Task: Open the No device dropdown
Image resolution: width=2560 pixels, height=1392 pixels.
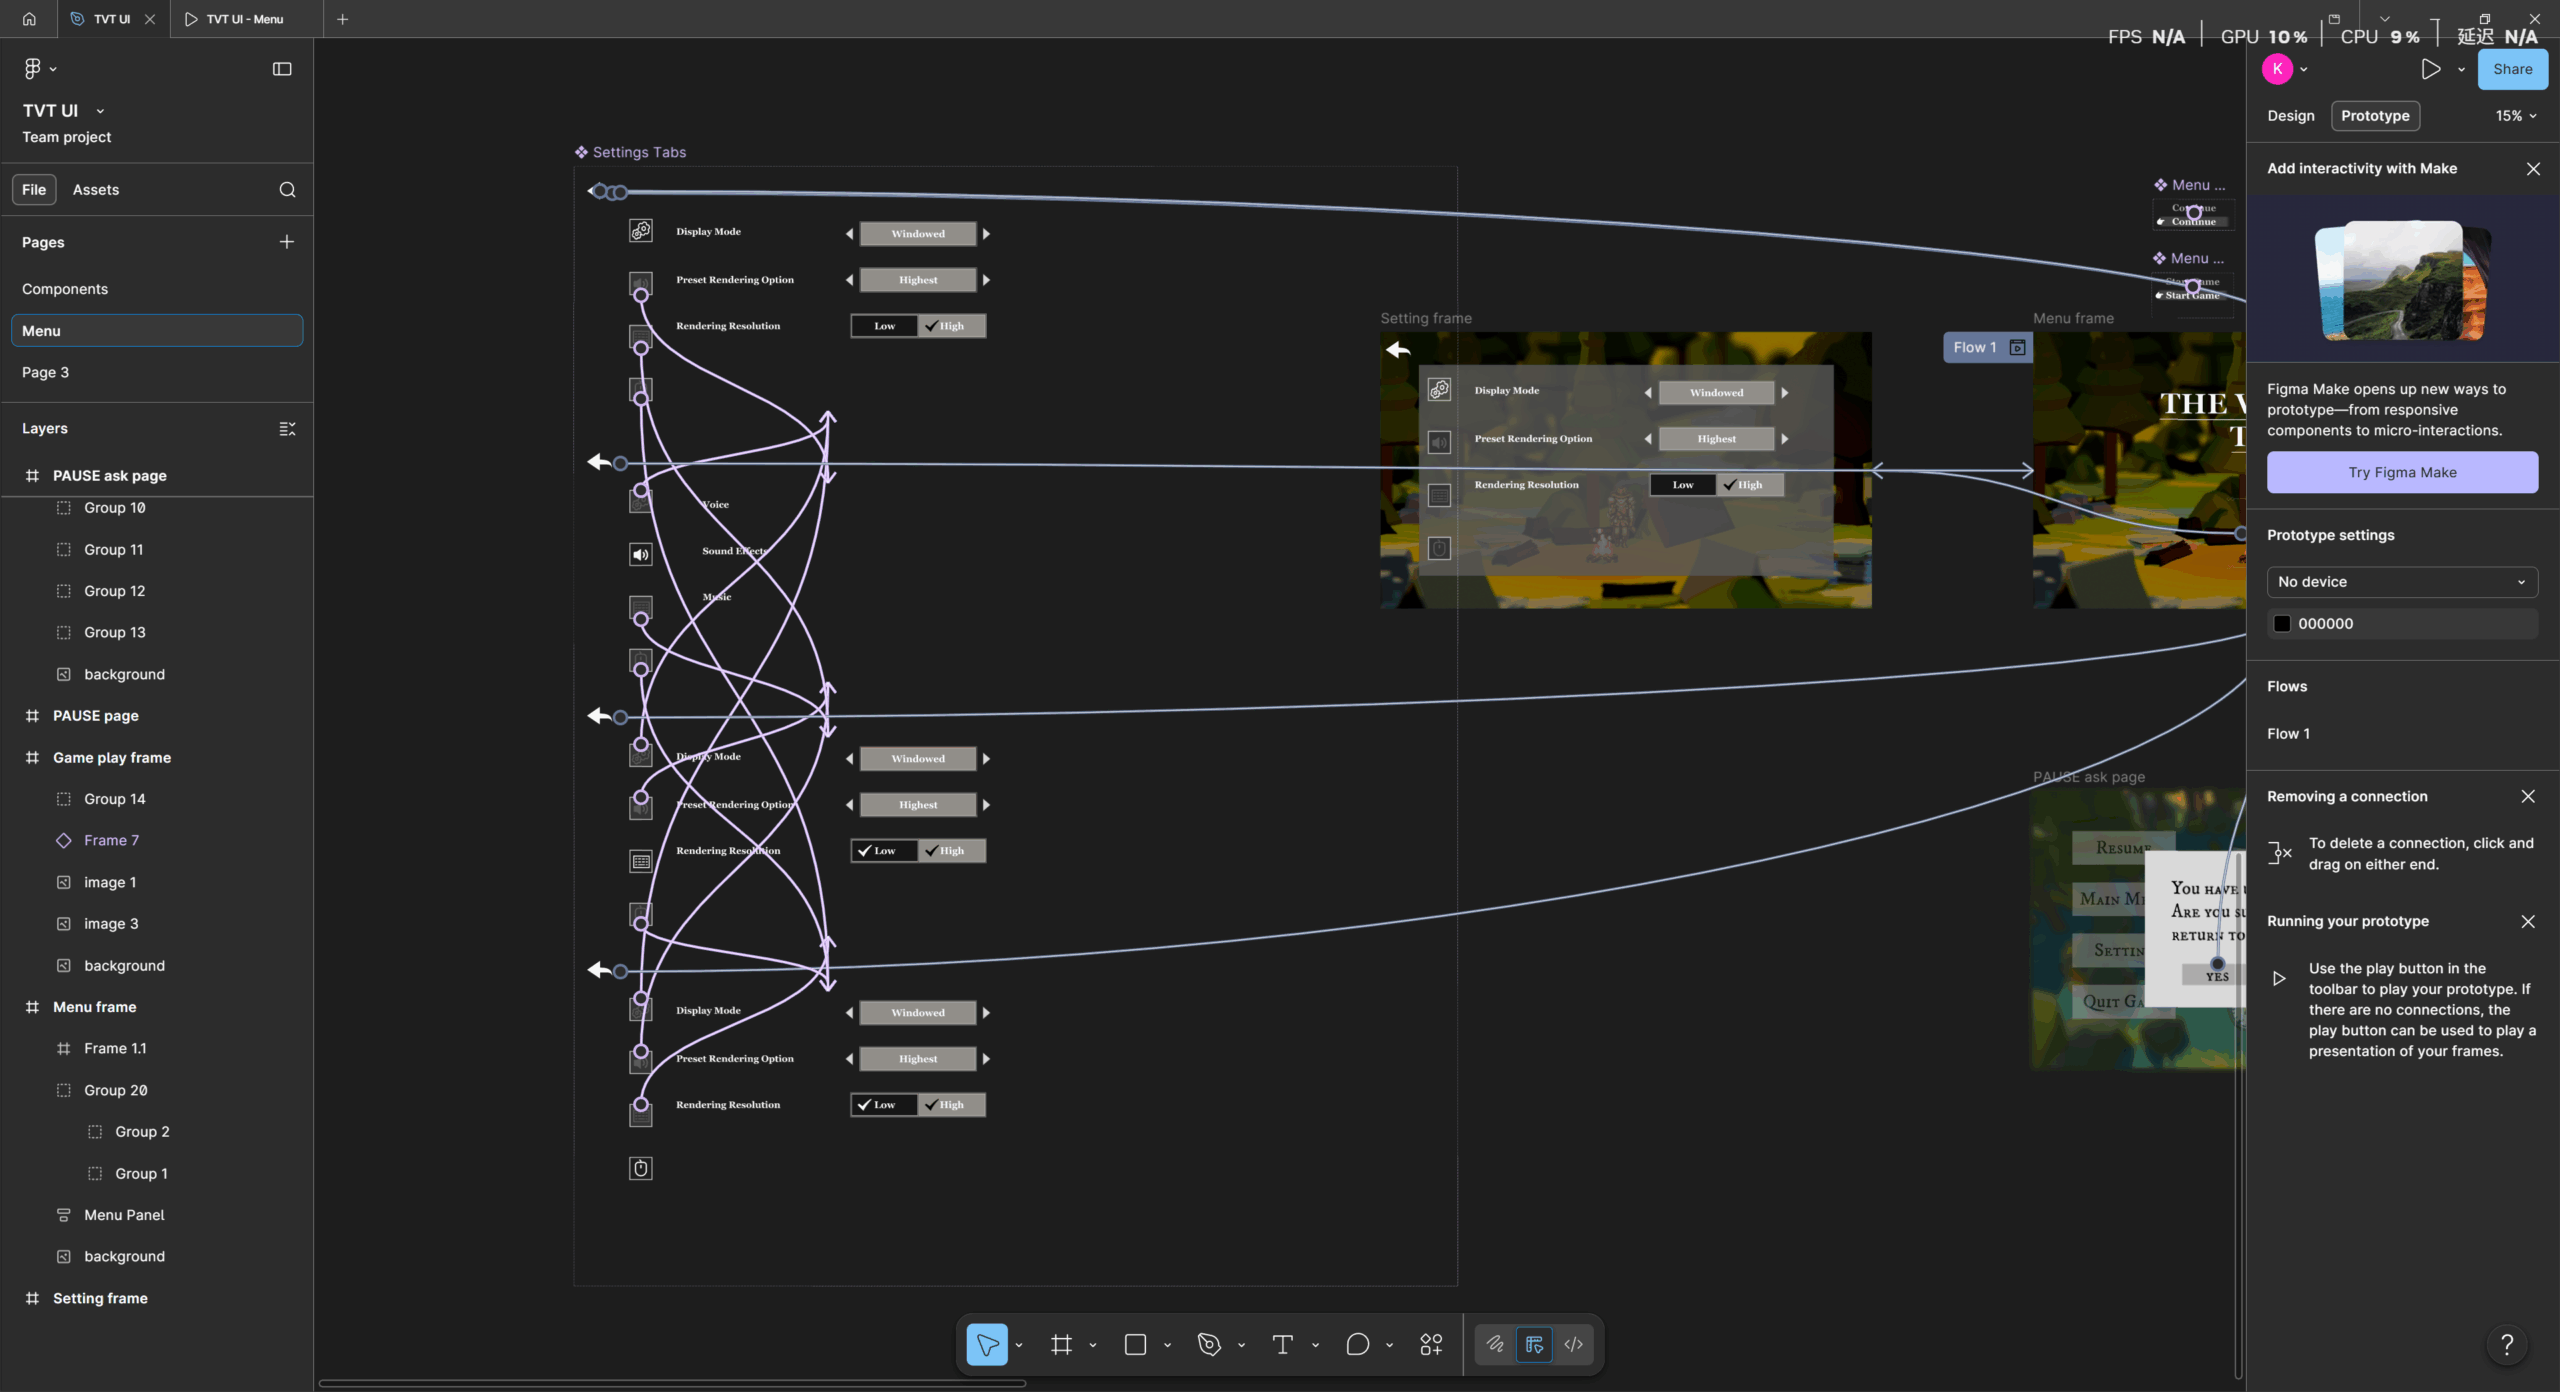Action: click(x=2402, y=582)
